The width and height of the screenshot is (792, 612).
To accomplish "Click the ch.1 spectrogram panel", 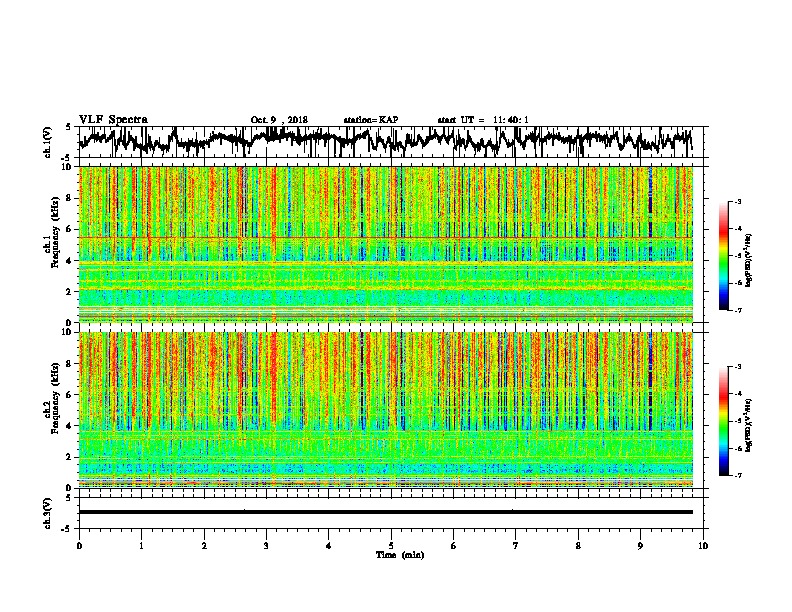I will [x=385, y=244].
